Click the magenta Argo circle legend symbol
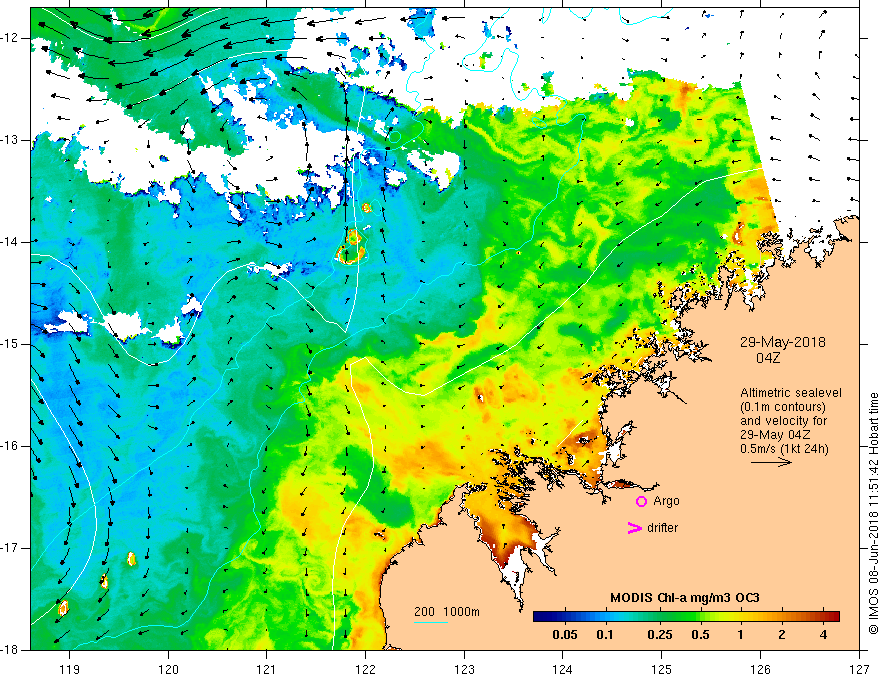 (641, 501)
